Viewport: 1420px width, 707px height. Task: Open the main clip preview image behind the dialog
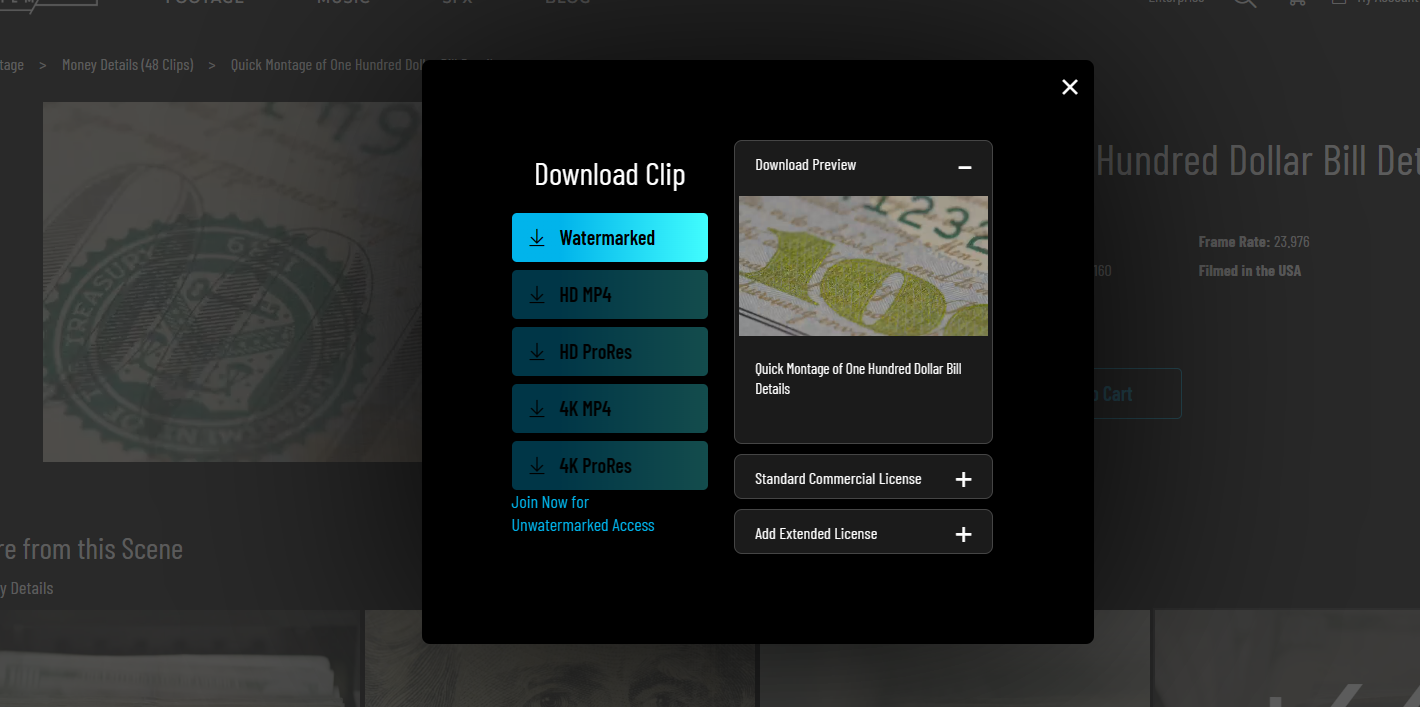(232, 282)
